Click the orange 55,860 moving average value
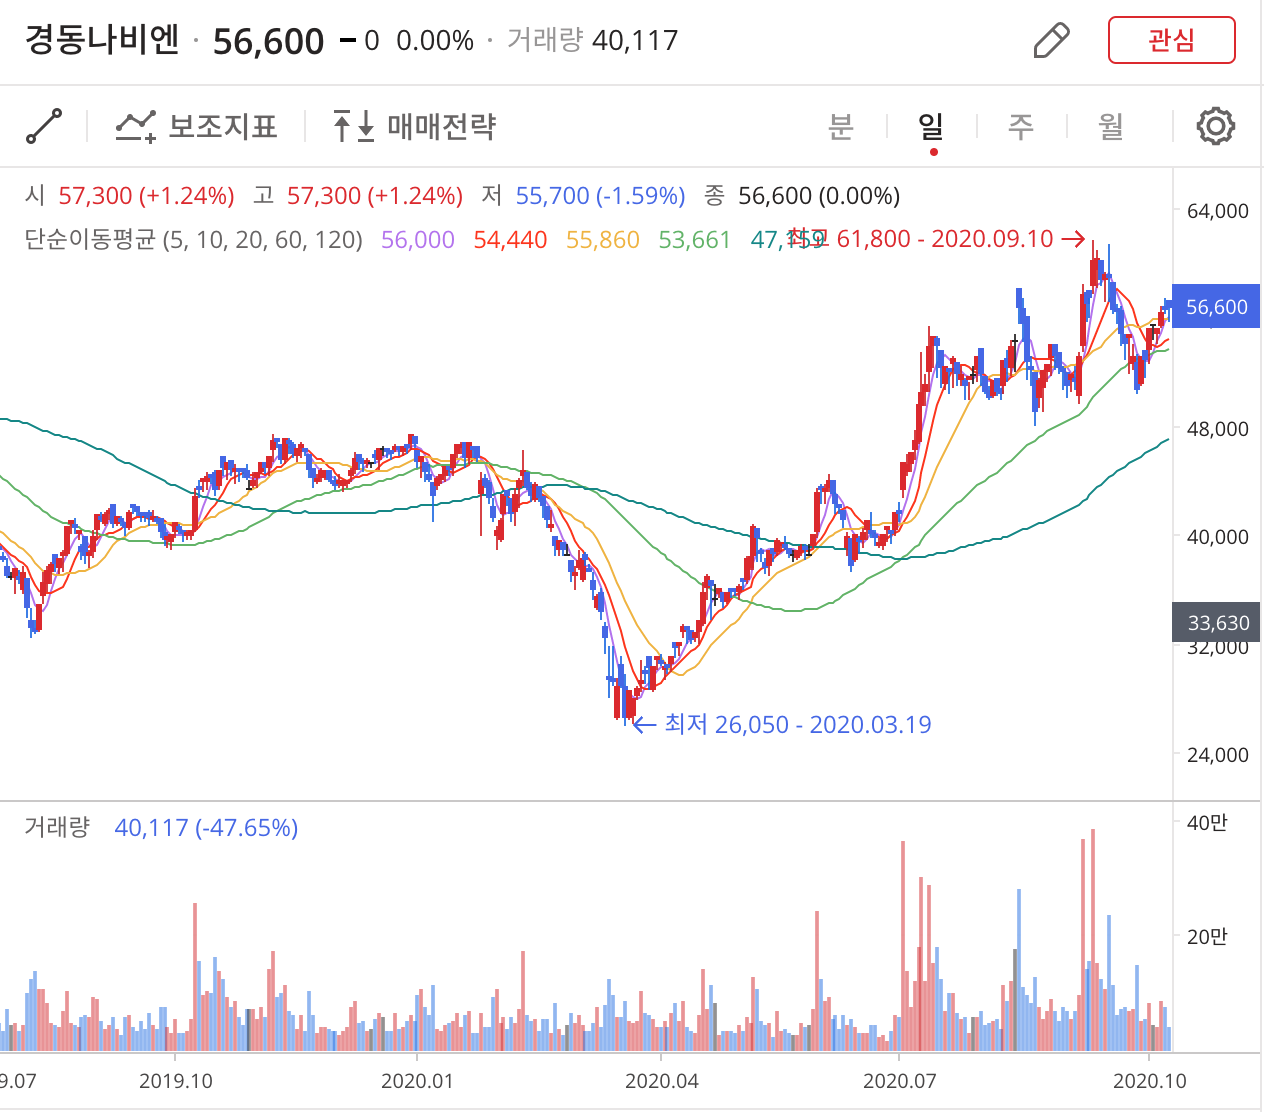 pyautogui.click(x=603, y=240)
